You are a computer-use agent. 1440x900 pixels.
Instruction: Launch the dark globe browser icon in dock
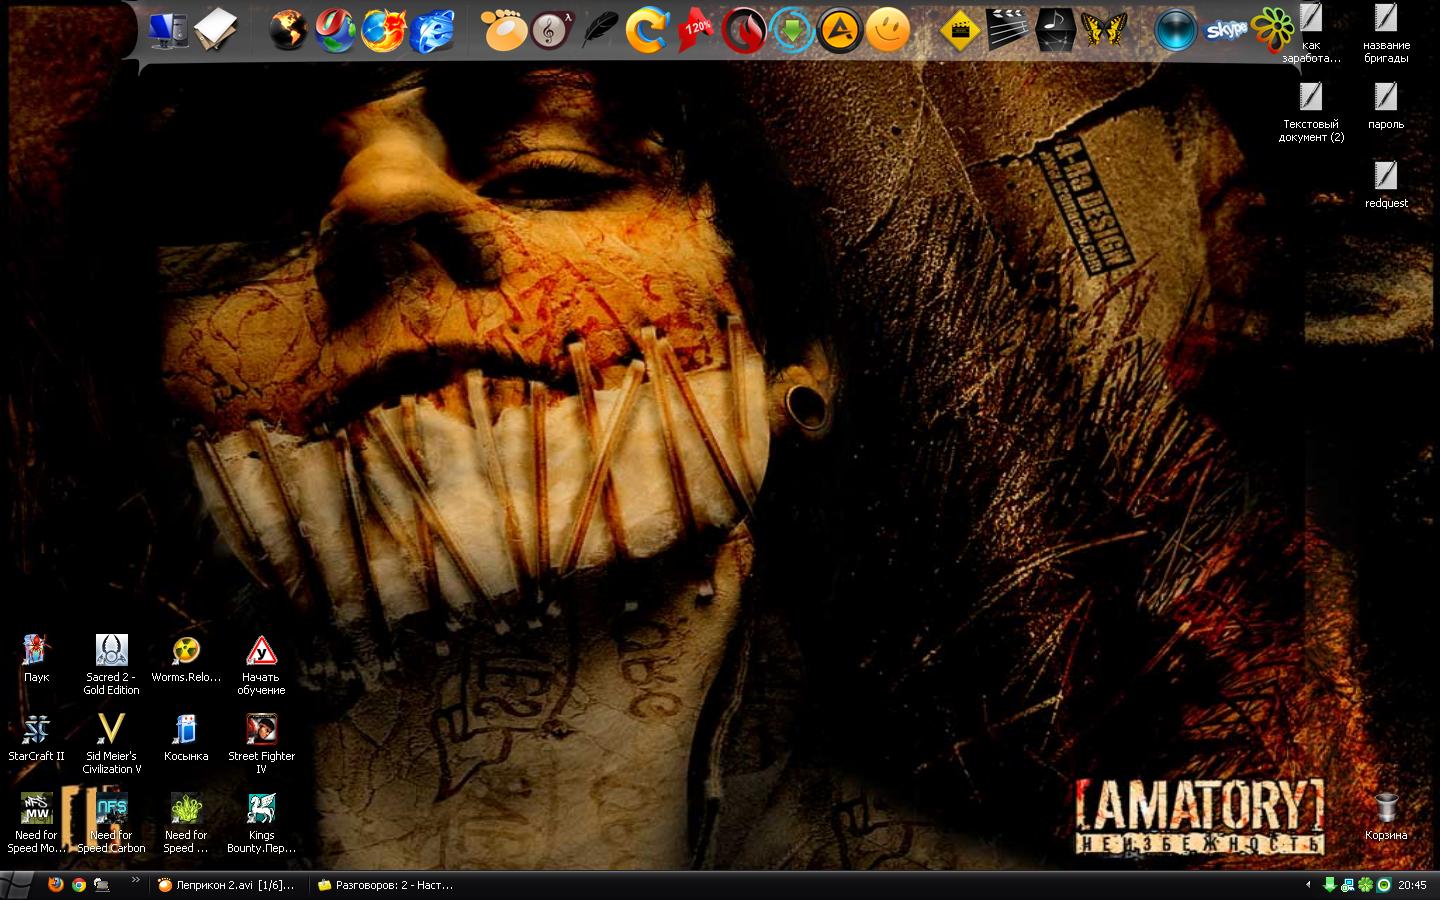(x=288, y=30)
